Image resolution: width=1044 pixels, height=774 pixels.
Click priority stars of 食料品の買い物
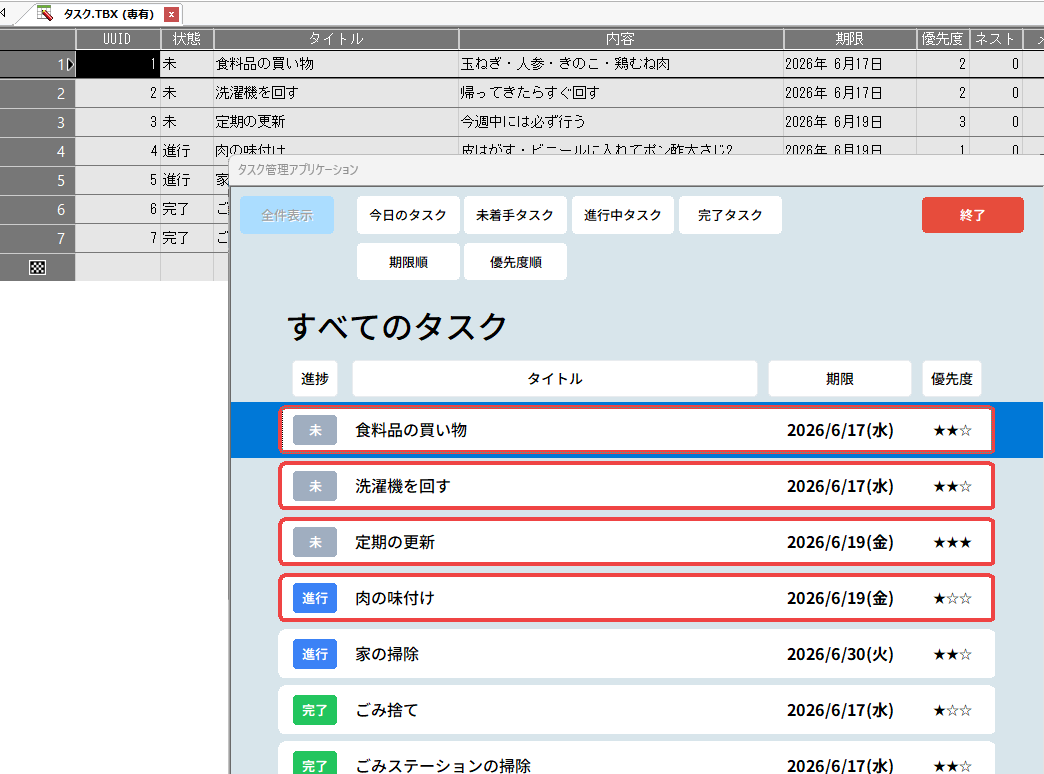pyautogui.click(x=952, y=430)
